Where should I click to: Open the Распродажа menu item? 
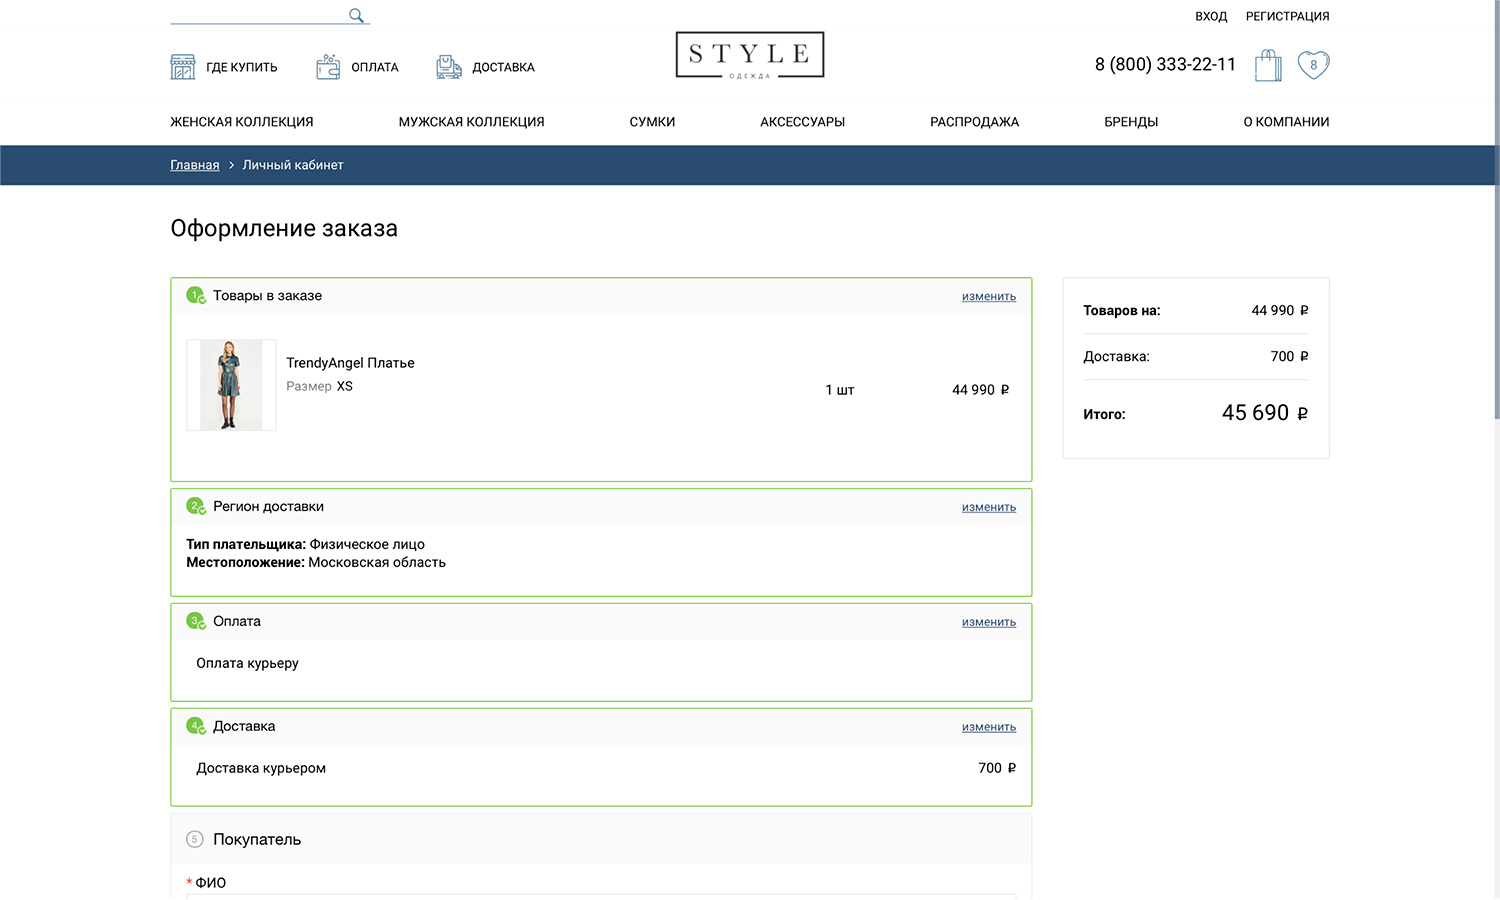pos(974,122)
